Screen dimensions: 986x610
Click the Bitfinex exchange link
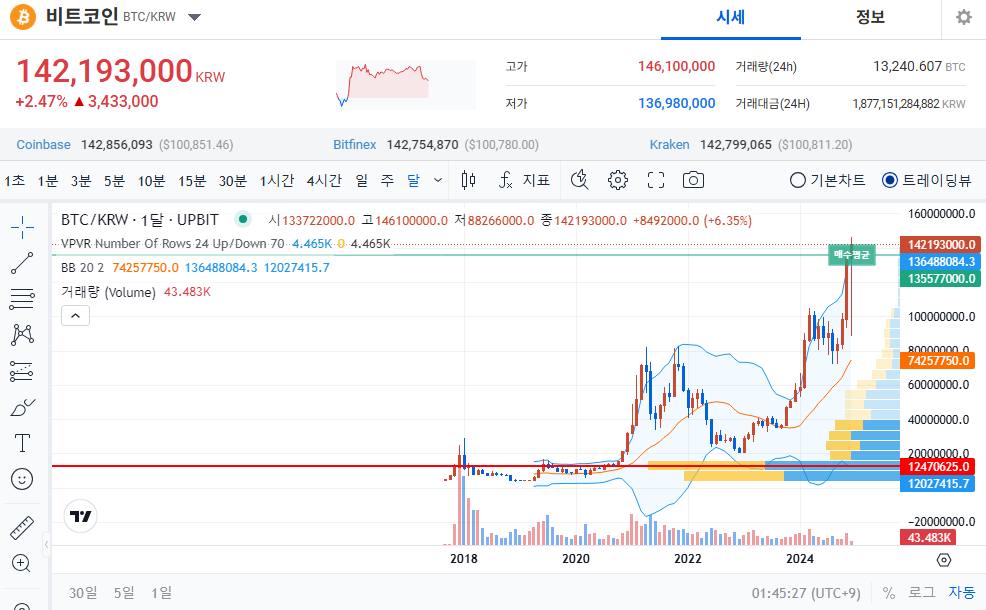355,145
